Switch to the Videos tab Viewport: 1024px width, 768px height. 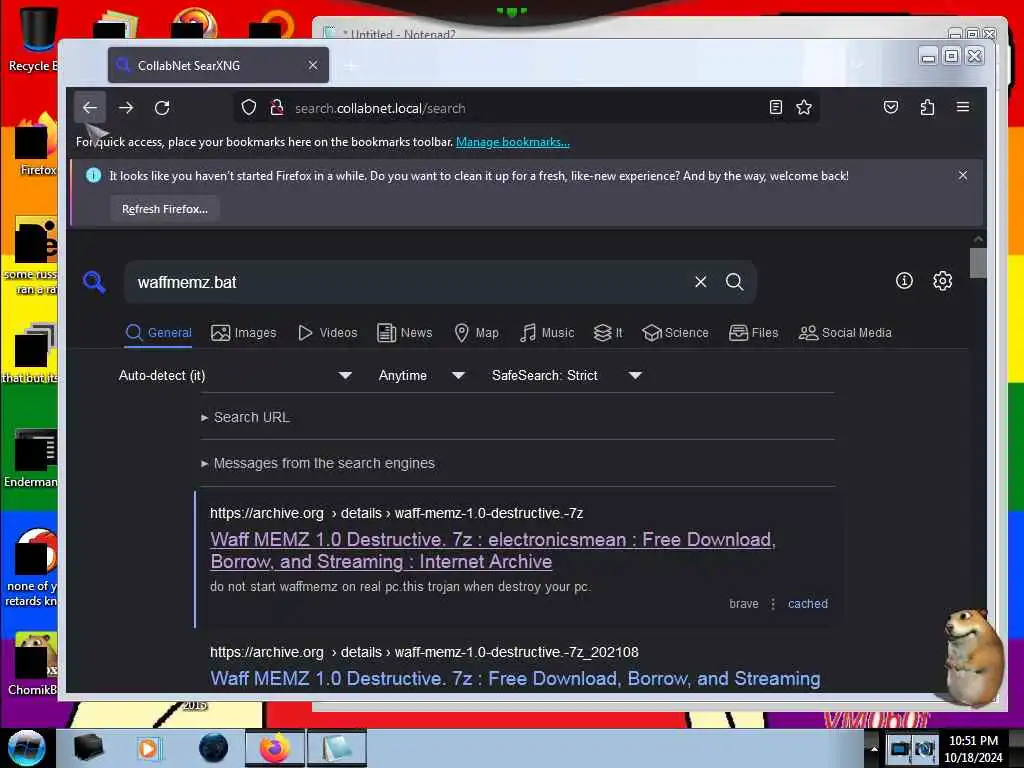pyautogui.click(x=328, y=332)
